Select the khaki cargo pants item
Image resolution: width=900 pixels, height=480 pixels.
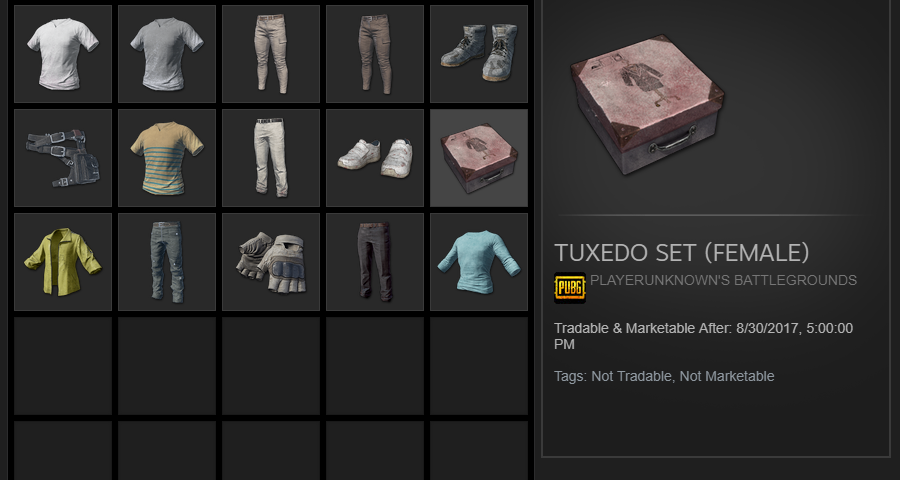(x=271, y=54)
